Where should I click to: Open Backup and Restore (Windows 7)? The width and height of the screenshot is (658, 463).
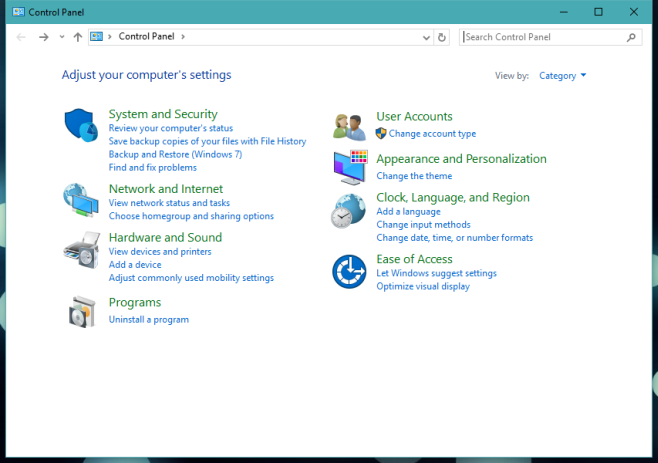pyautogui.click(x=175, y=154)
